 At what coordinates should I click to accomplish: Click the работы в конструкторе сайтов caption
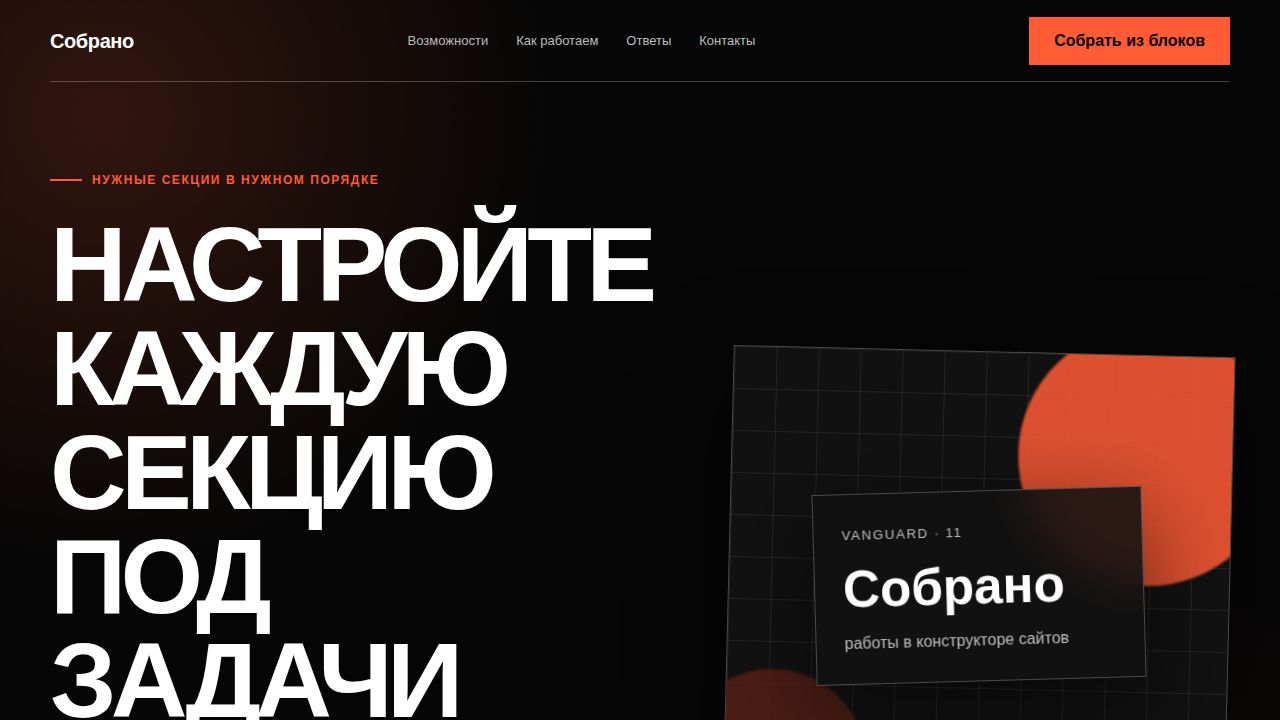pyautogui.click(x=957, y=640)
